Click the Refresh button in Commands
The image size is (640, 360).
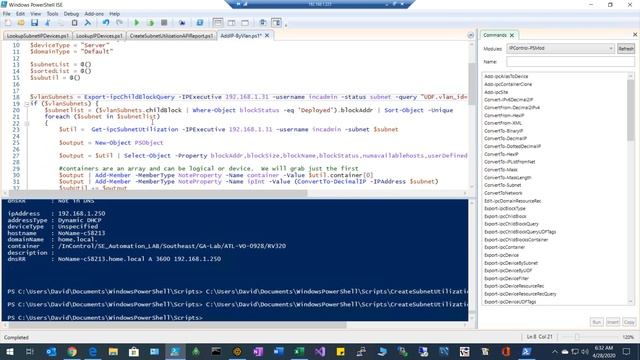point(626,49)
